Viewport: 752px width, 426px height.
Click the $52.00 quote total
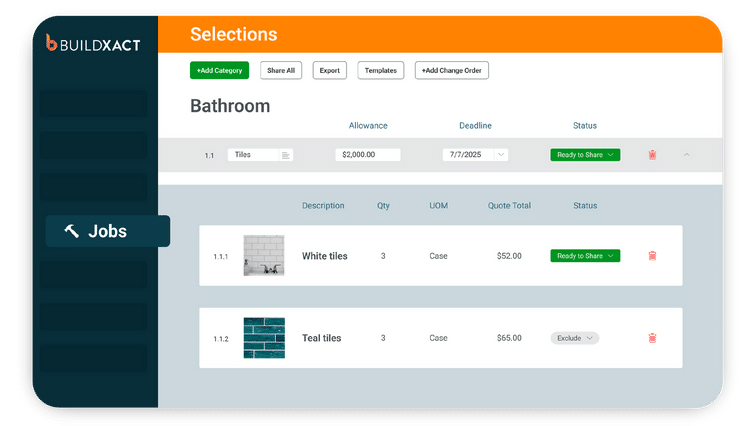[509, 256]
